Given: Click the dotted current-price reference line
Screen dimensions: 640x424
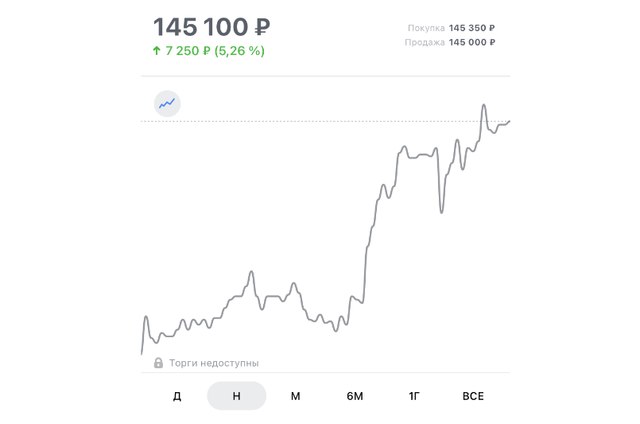Looking at the screenshot, I should click(310, 121).
